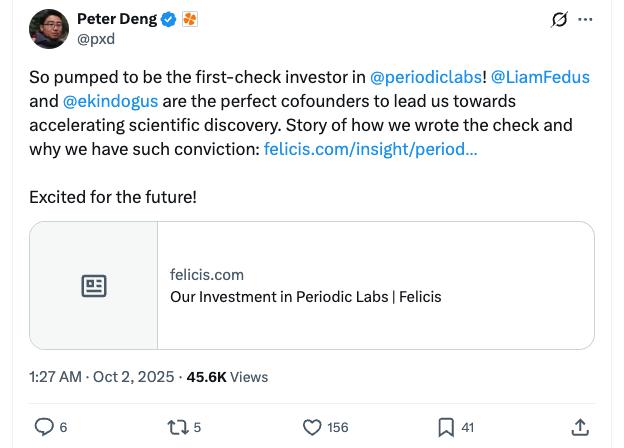Image resolution: width=624 pixels, height=448 pixels.
Task: Click the blue verified badge
Action: click(170, 19)
